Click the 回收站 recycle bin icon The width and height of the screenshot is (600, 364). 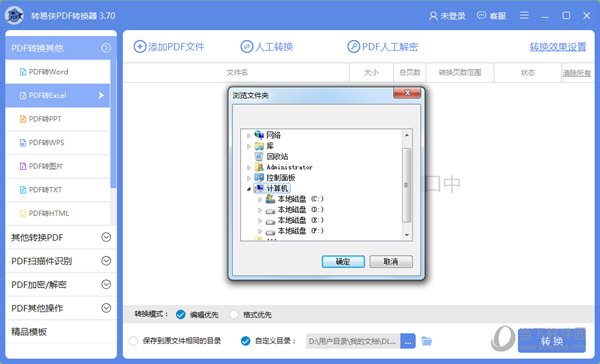[x=259, y=156]
